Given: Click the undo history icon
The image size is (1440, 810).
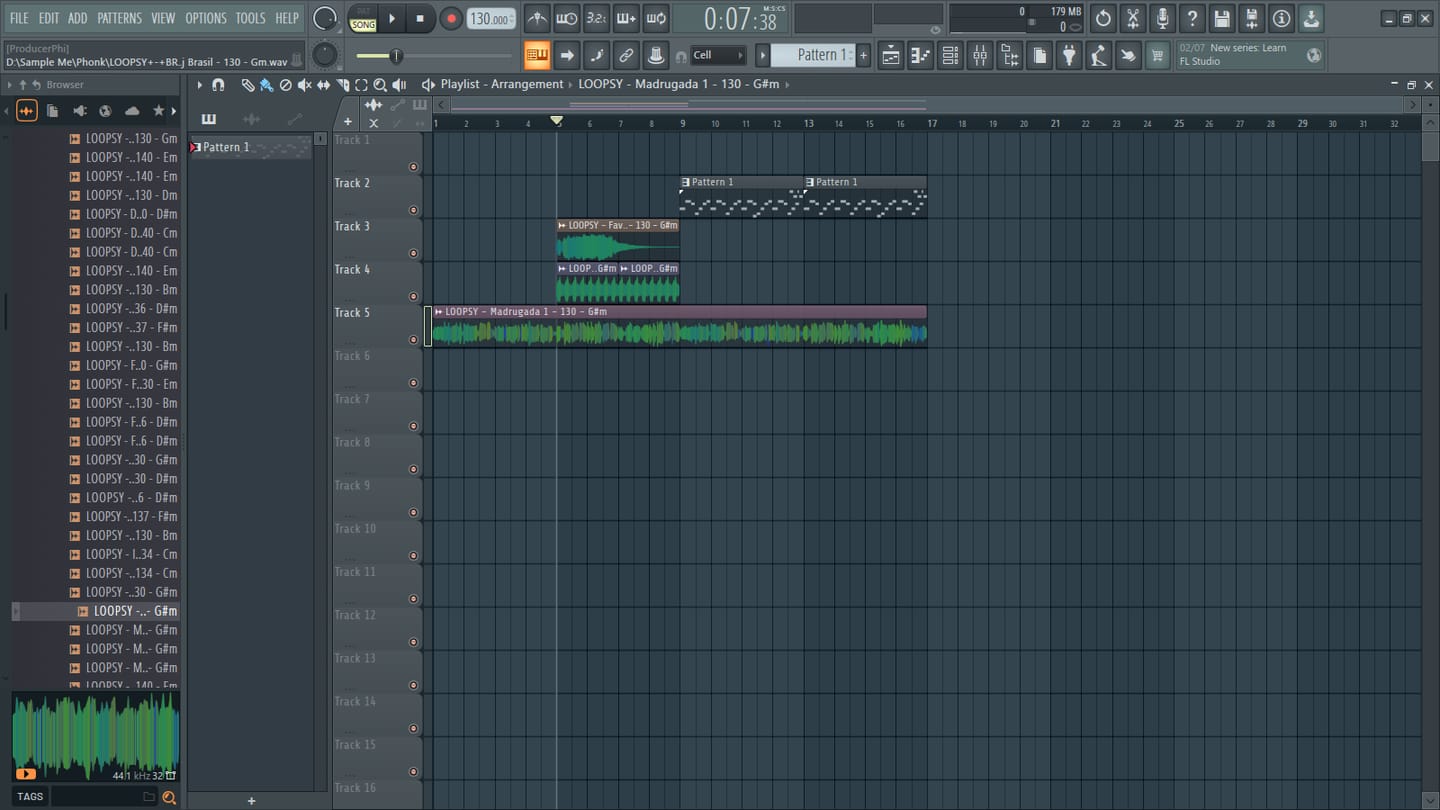Looking at the screenshot, I should click(x=1102, y=18).
